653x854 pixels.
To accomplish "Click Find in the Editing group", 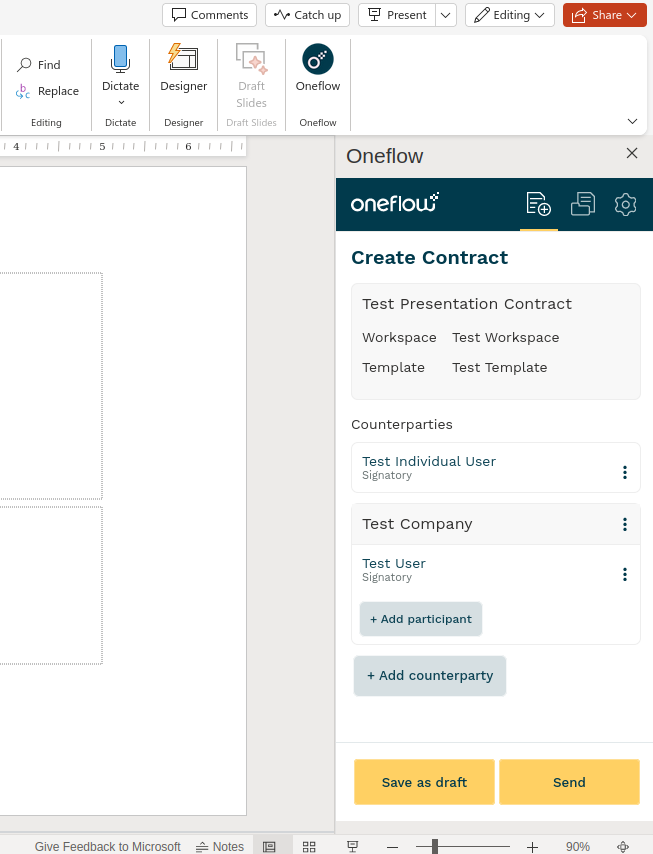I will click(39, 65).
